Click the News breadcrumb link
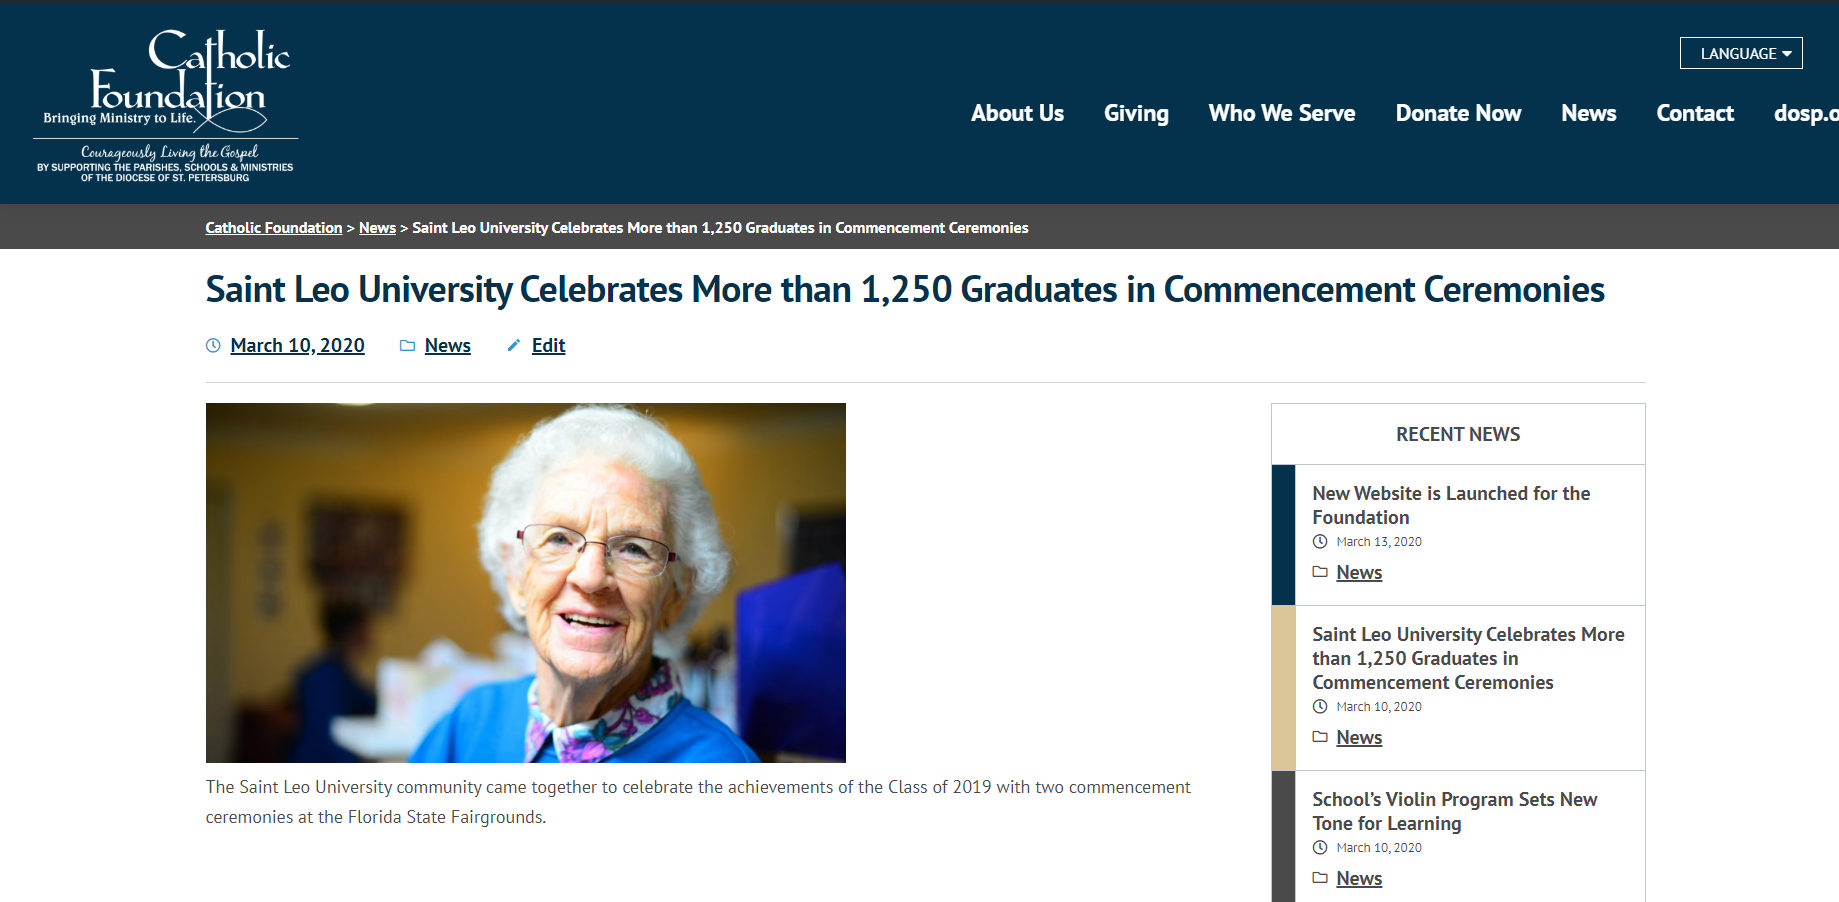1839x902 pixels. (377, 228)
